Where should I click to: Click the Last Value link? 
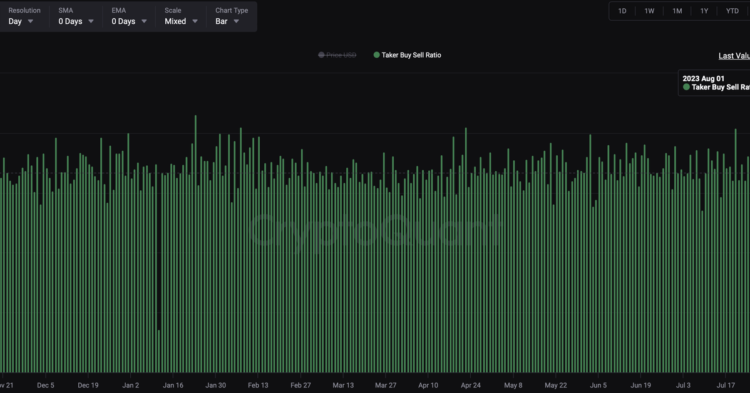734,56
